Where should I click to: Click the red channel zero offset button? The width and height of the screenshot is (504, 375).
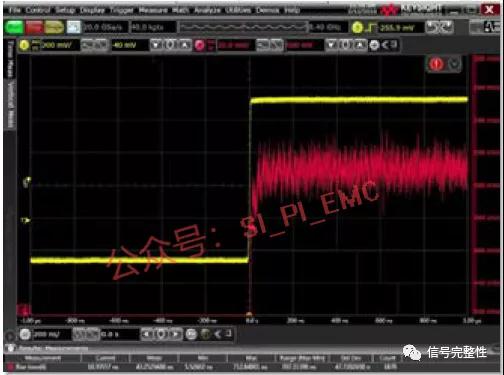[346, 45]
